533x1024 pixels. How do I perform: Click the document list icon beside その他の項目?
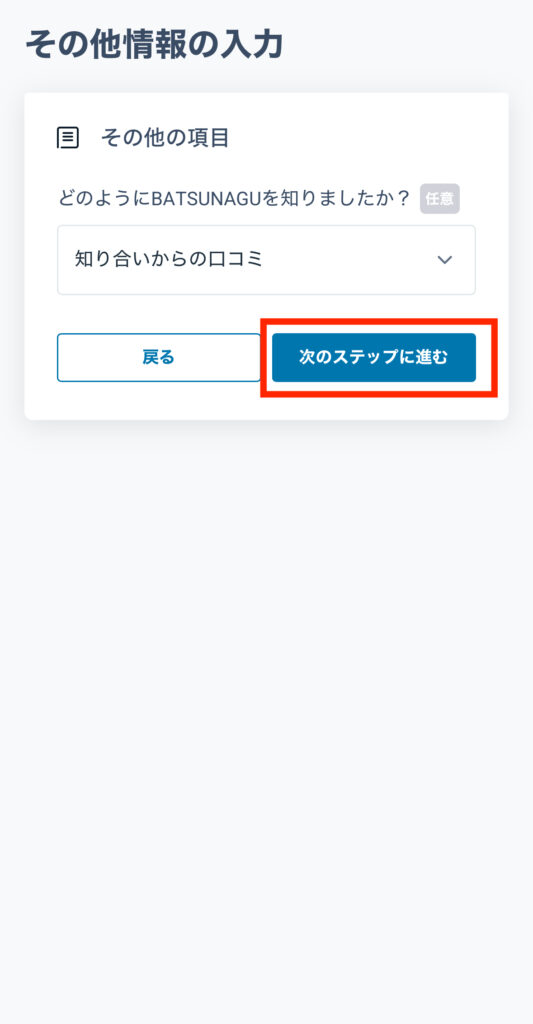point(68,138)
